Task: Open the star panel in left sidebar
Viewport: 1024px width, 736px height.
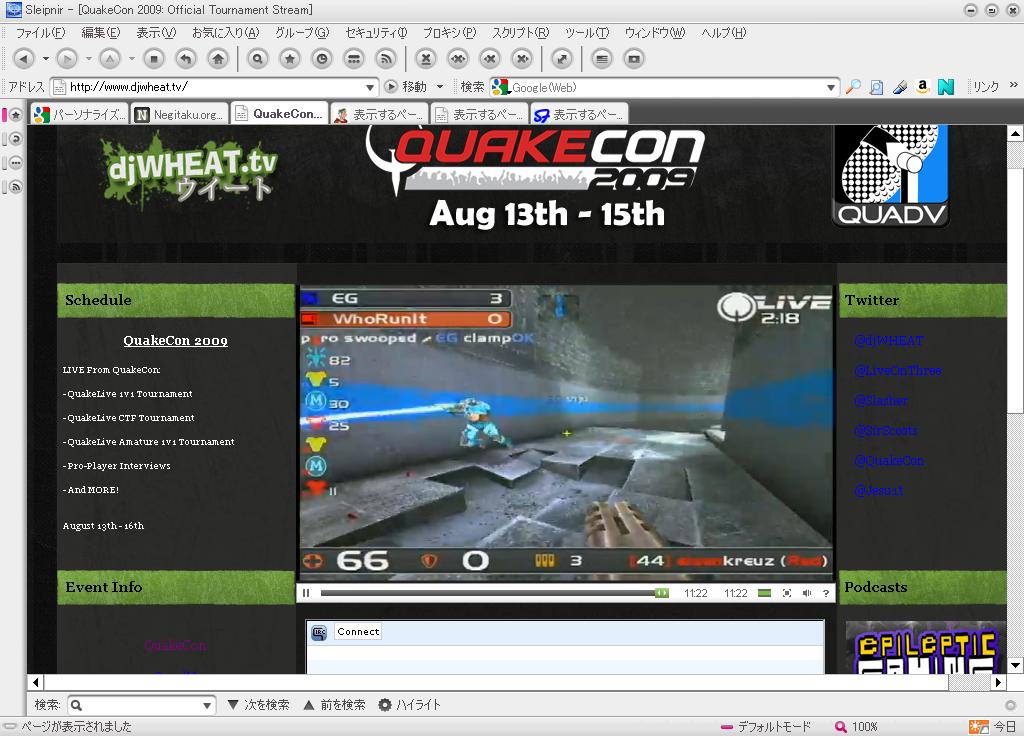Action: pyautogui.click(x=16, y=115)
